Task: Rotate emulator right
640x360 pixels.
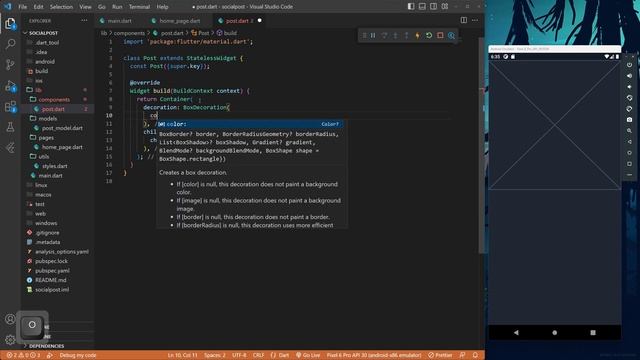Action: click(x=629, y=109)
